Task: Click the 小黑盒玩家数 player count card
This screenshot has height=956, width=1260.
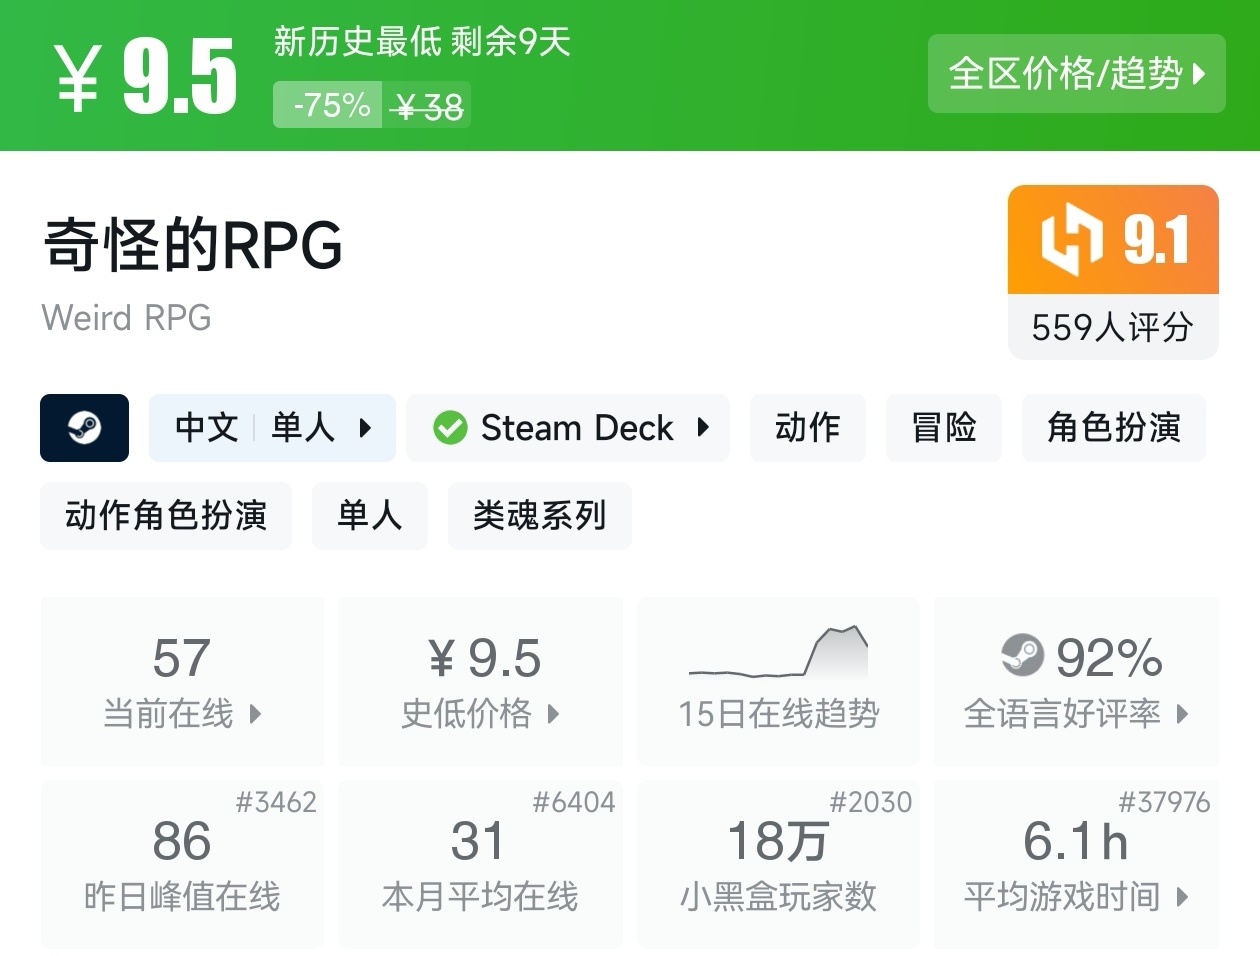Action: tap(778, 864)
